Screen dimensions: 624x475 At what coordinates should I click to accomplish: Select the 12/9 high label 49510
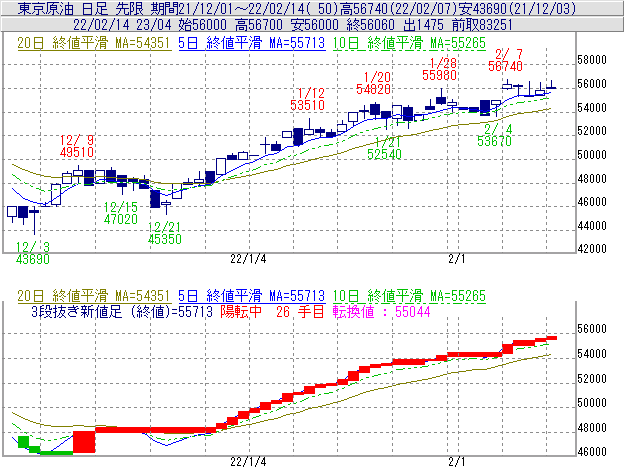tap(76, 153)
